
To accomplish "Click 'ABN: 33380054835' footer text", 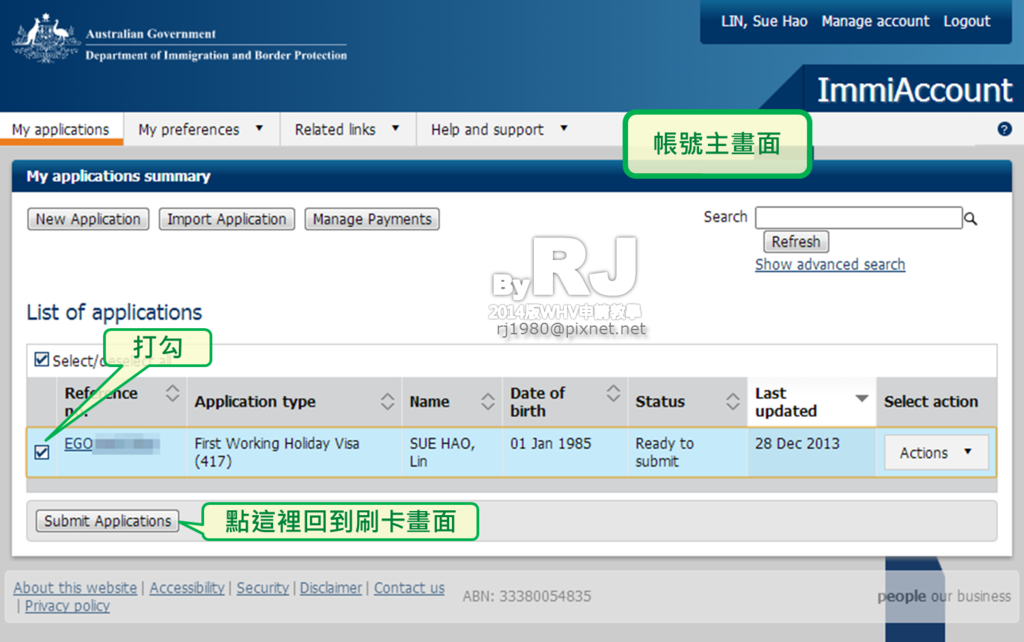I will coord(526,596).
